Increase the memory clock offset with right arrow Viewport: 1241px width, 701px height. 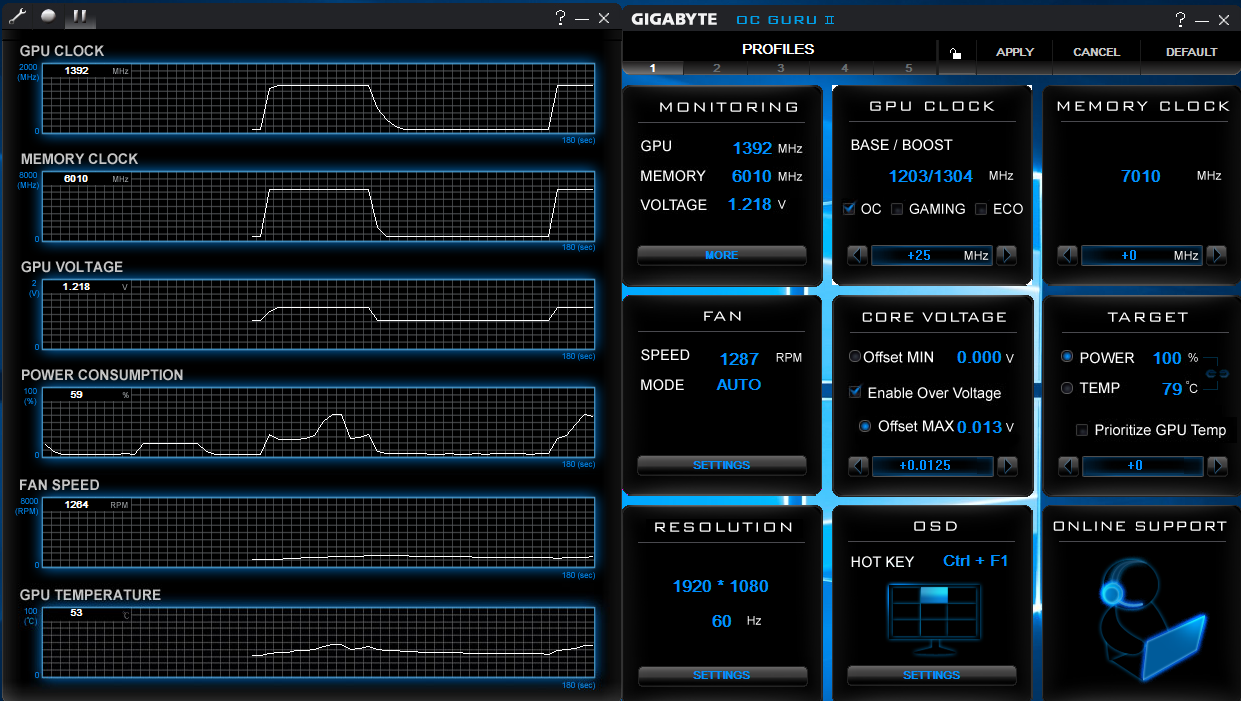tap(1217, 255)
